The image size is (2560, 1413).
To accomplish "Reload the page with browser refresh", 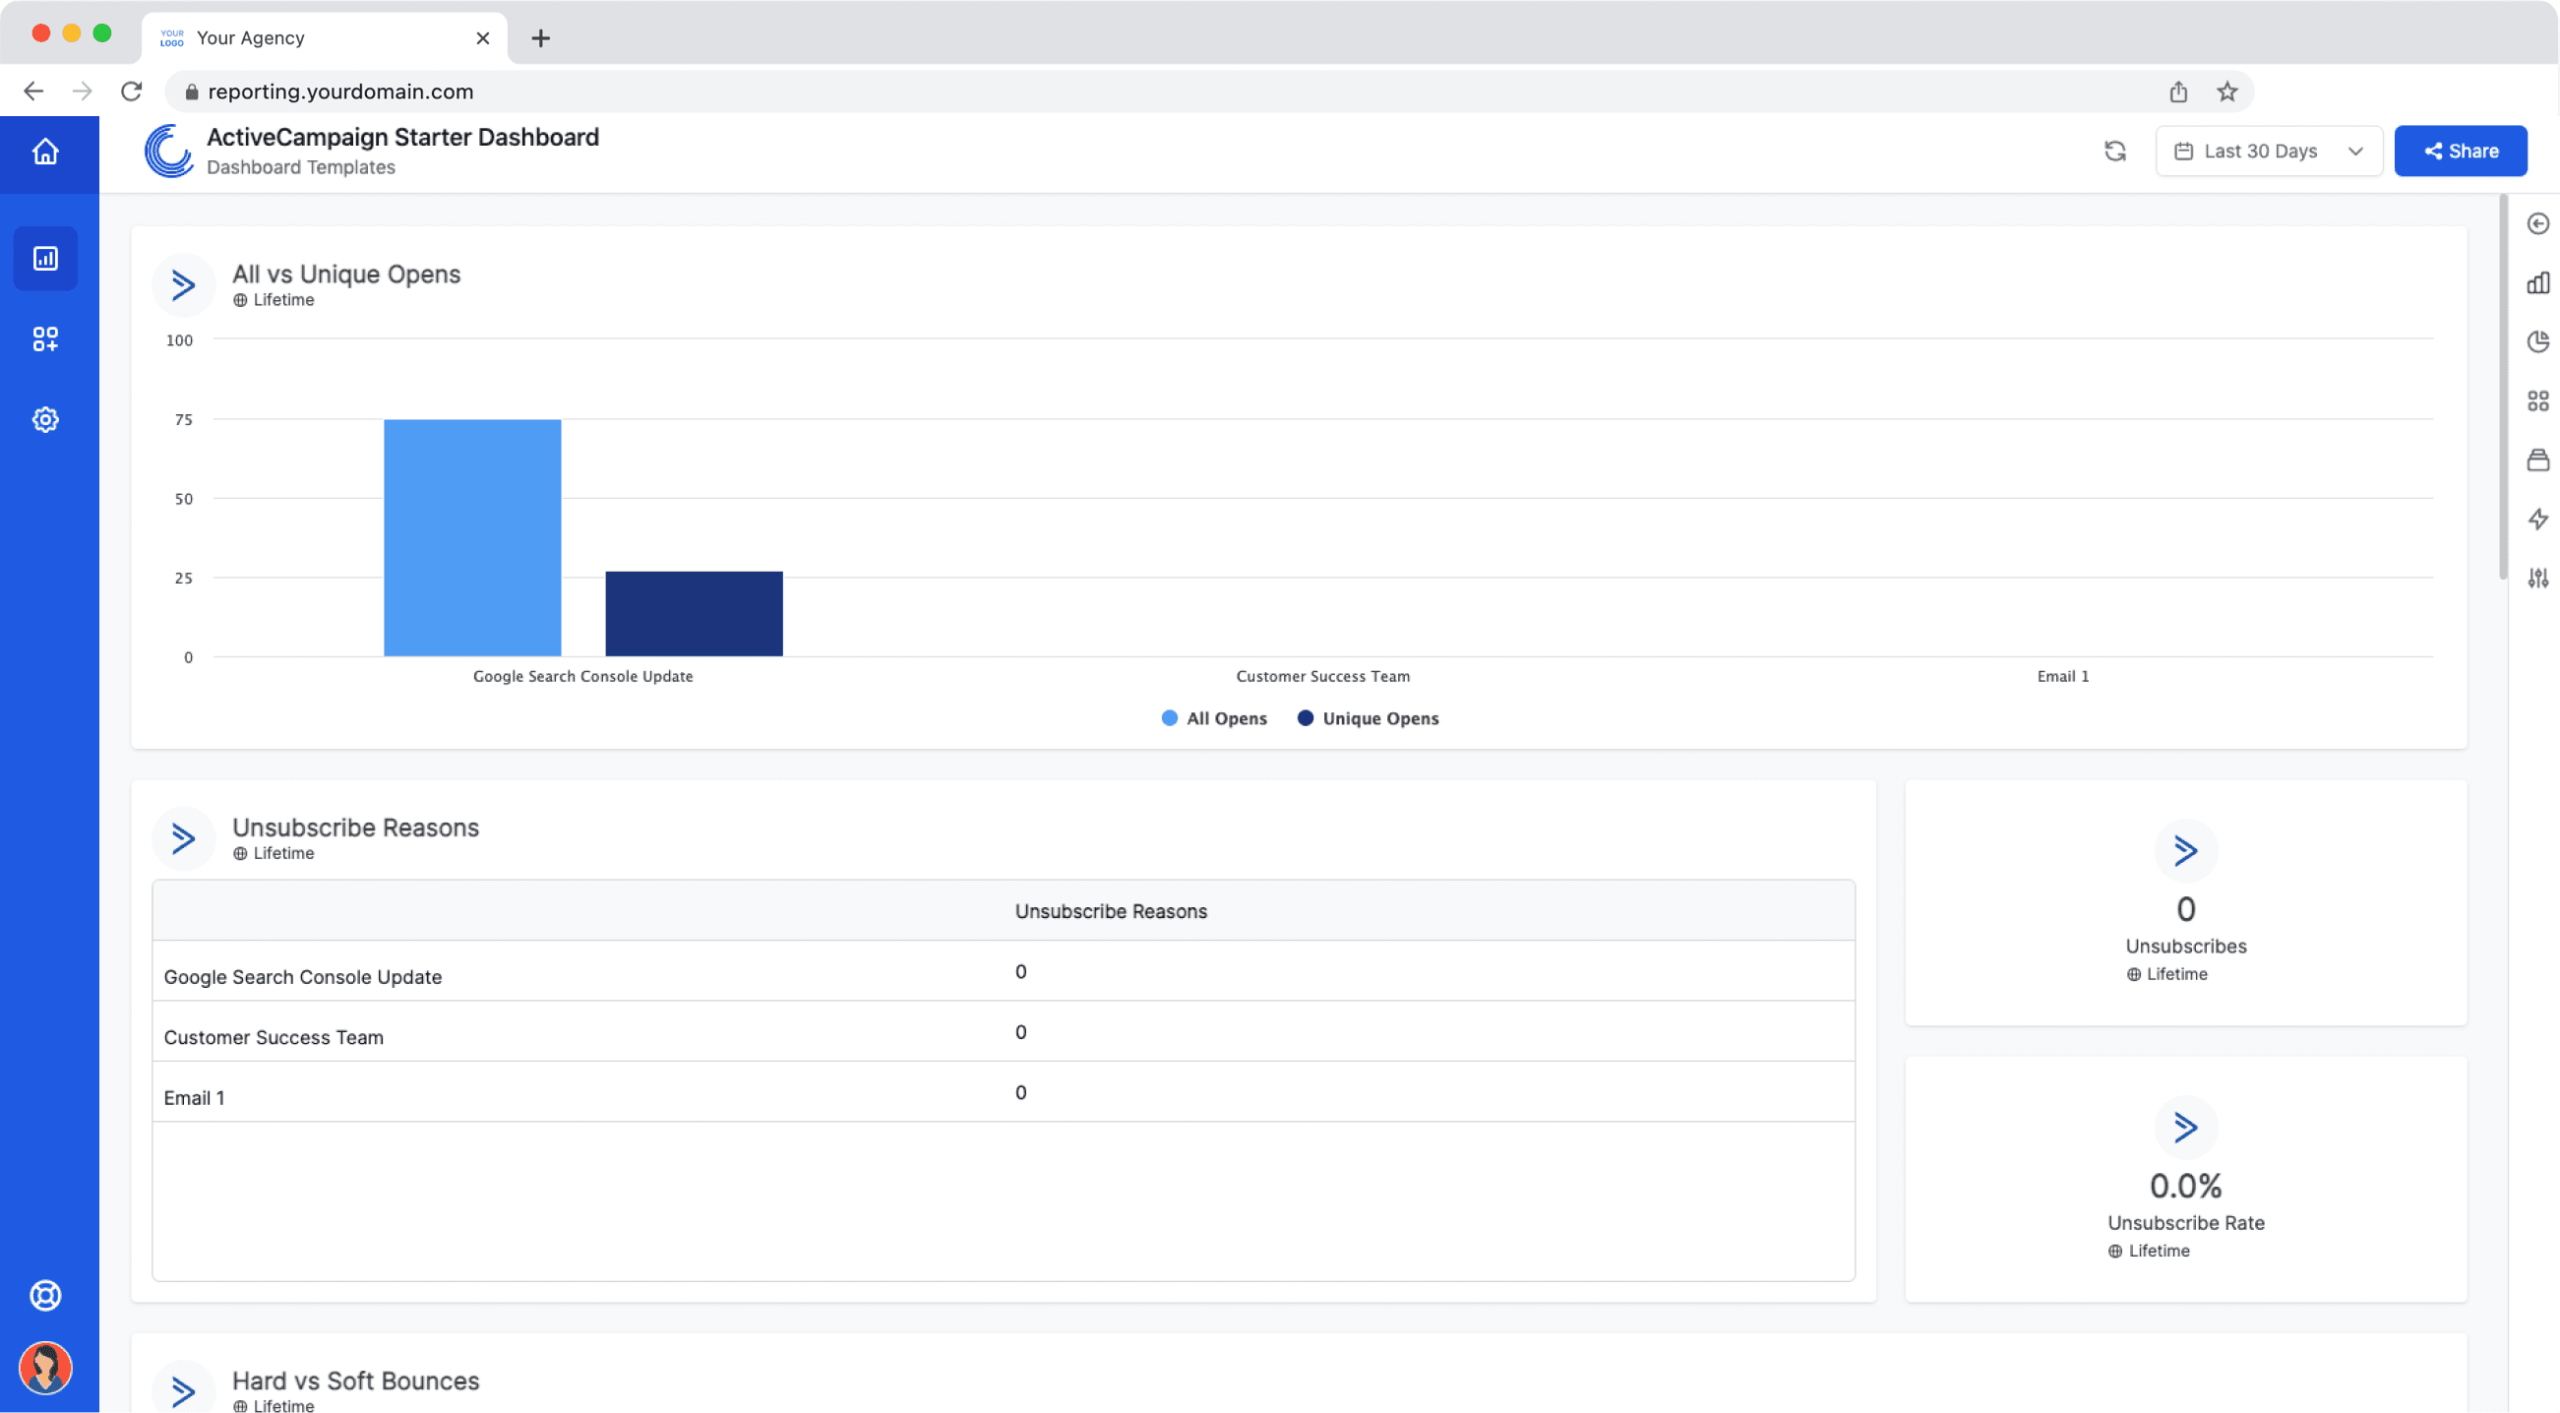I will click(x=131, y=91).
